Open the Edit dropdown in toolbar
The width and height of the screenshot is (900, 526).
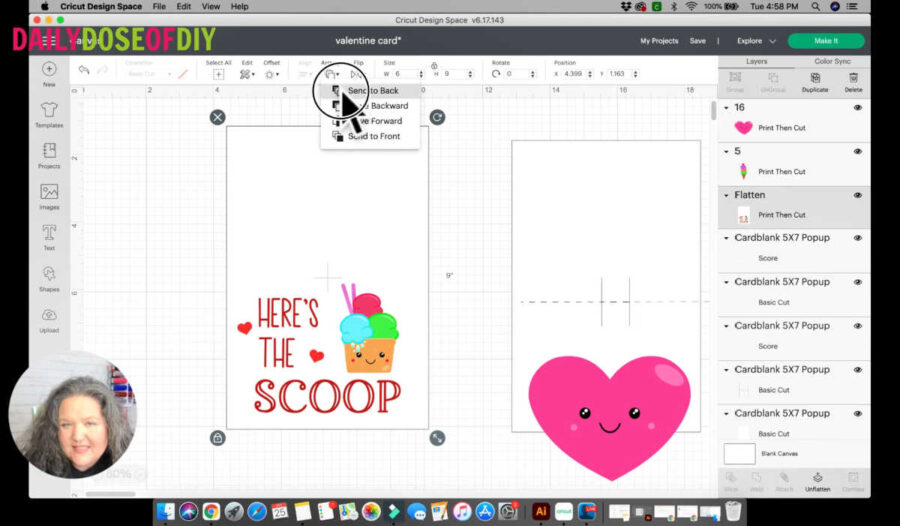tap(247, 74)
